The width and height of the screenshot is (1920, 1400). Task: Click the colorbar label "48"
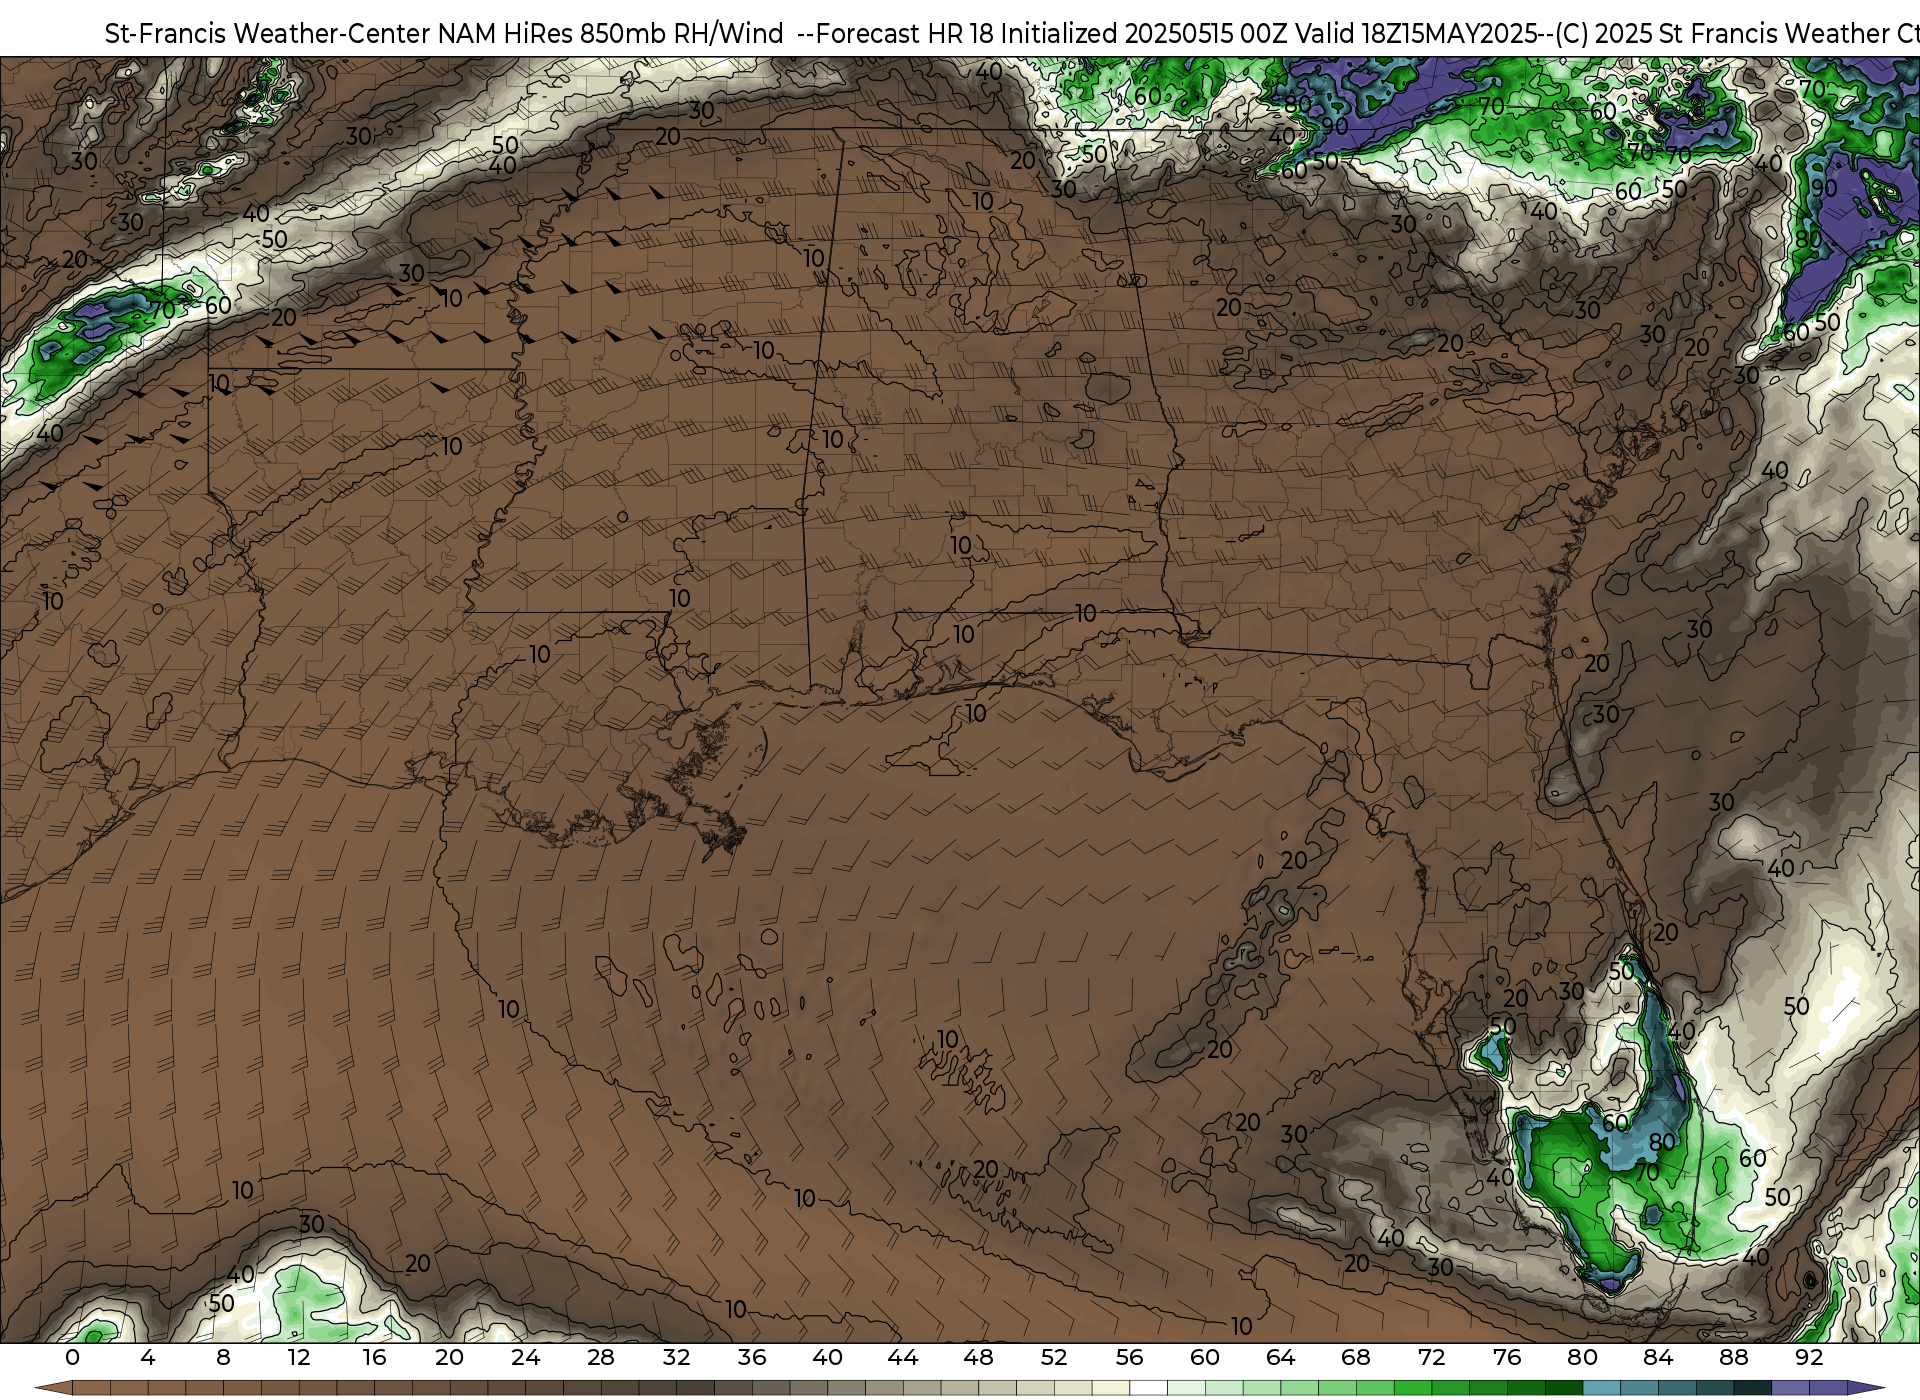point(978,1357)
